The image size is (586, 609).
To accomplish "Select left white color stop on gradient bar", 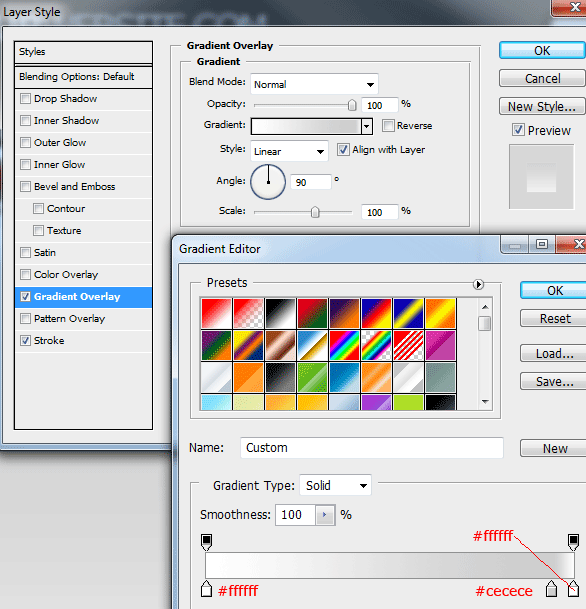I will tap(207, 589).
